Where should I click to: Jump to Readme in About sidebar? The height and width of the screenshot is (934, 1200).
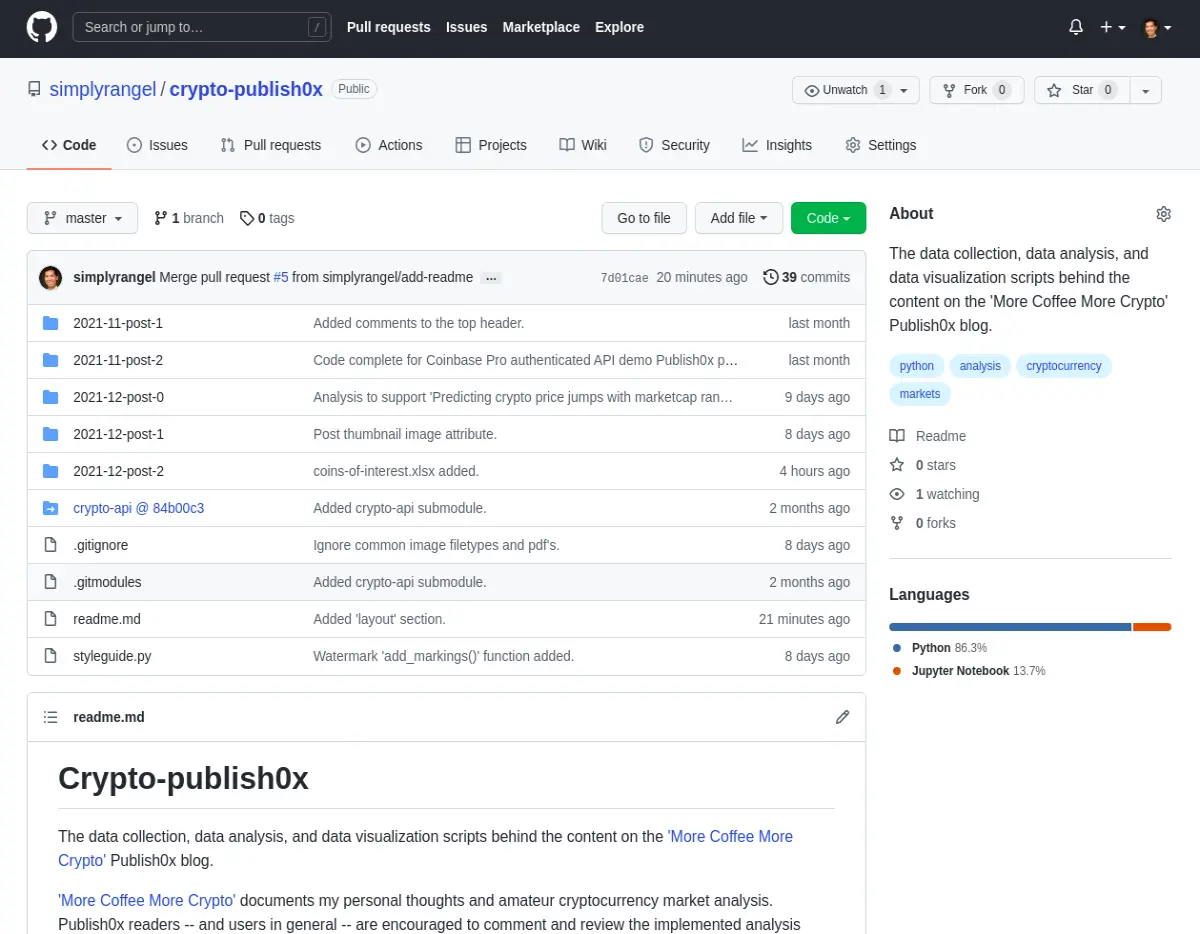click(x=928, y=436)
